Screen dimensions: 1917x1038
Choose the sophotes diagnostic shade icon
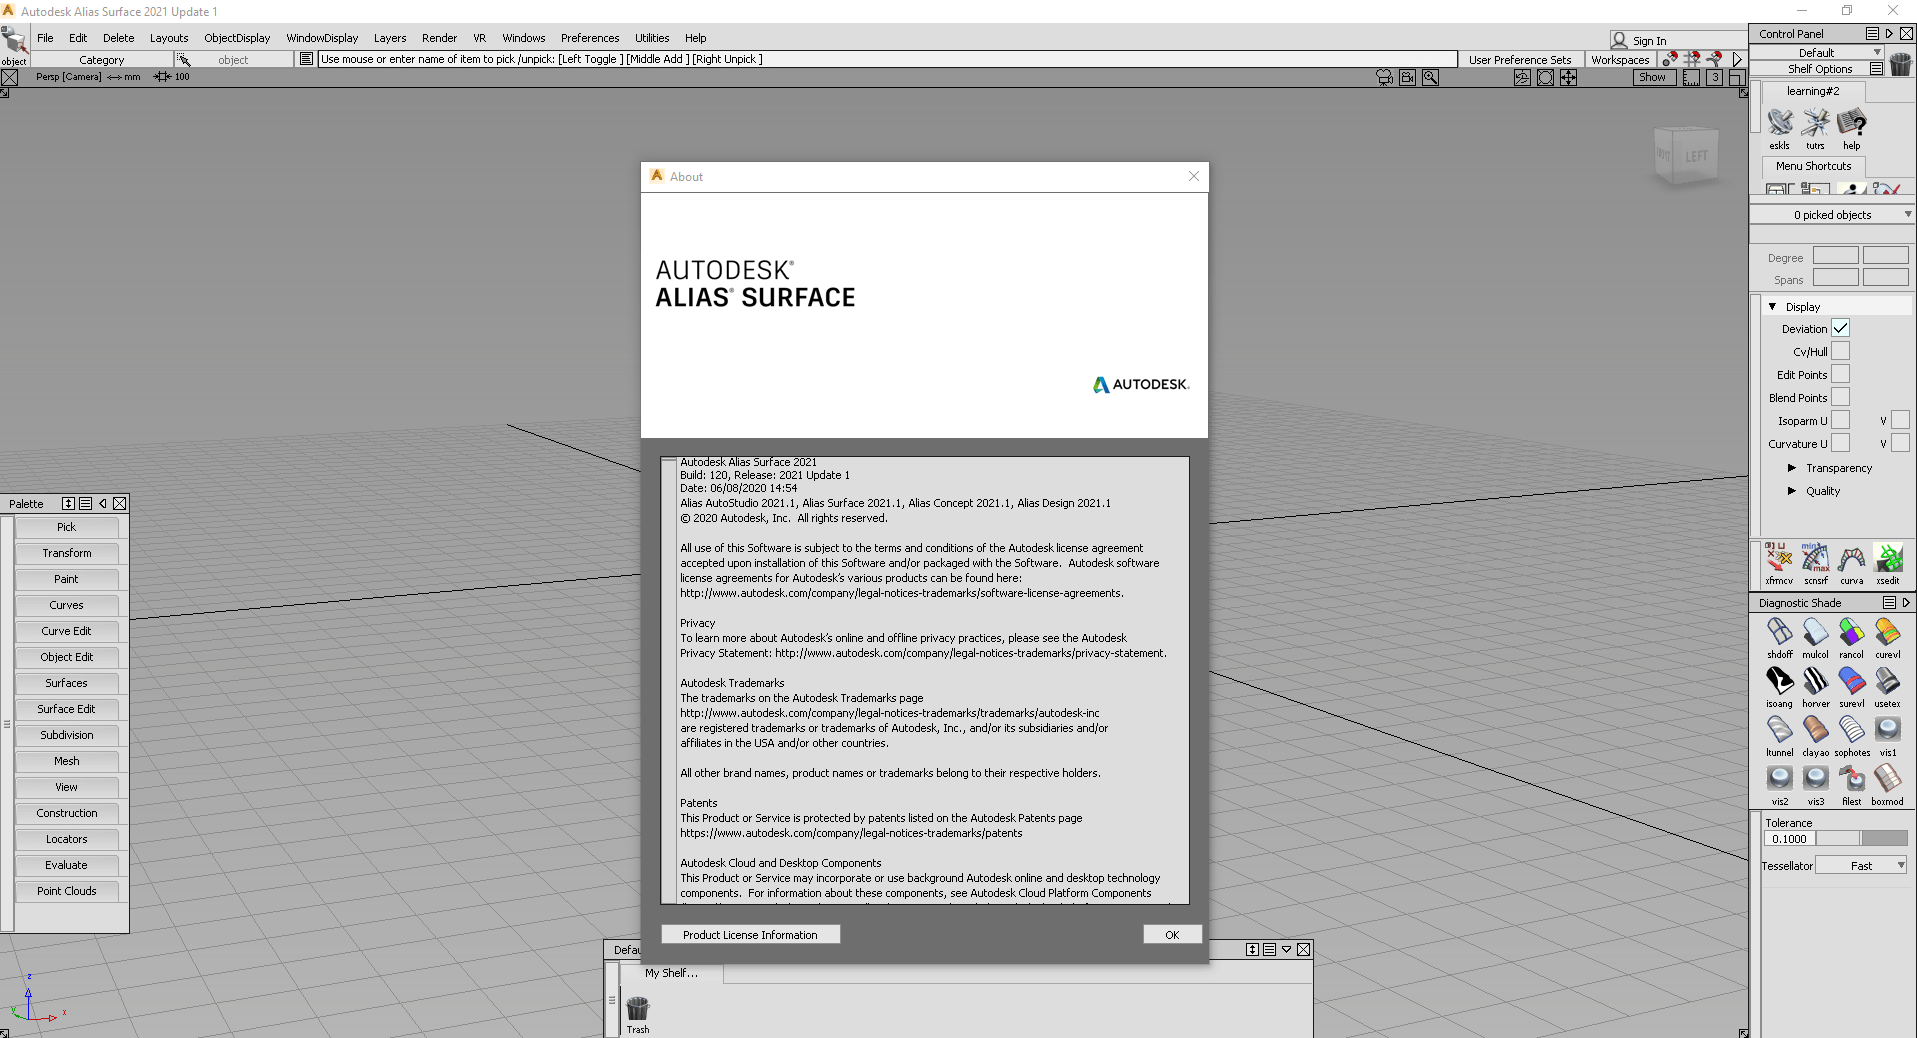[x=1852, y=731]
